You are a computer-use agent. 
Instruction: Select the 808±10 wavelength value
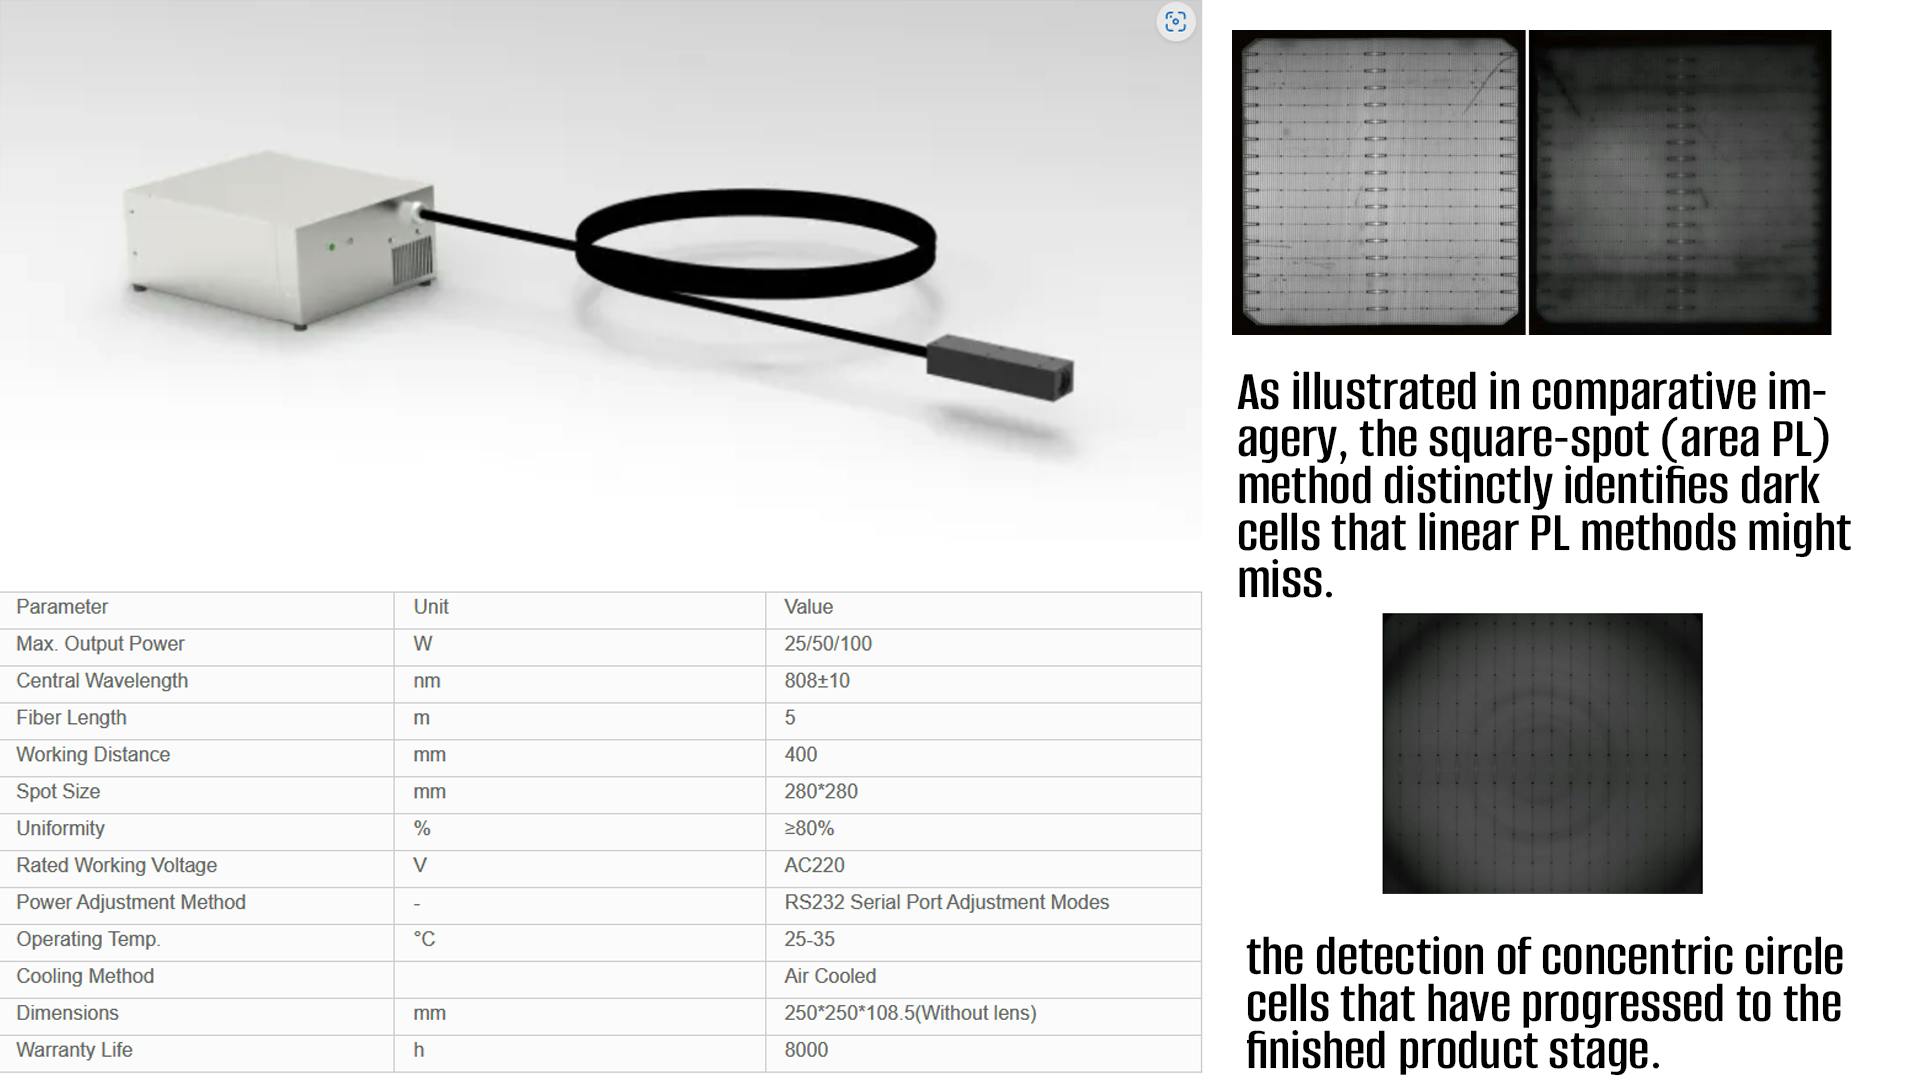tap(817, 681)
